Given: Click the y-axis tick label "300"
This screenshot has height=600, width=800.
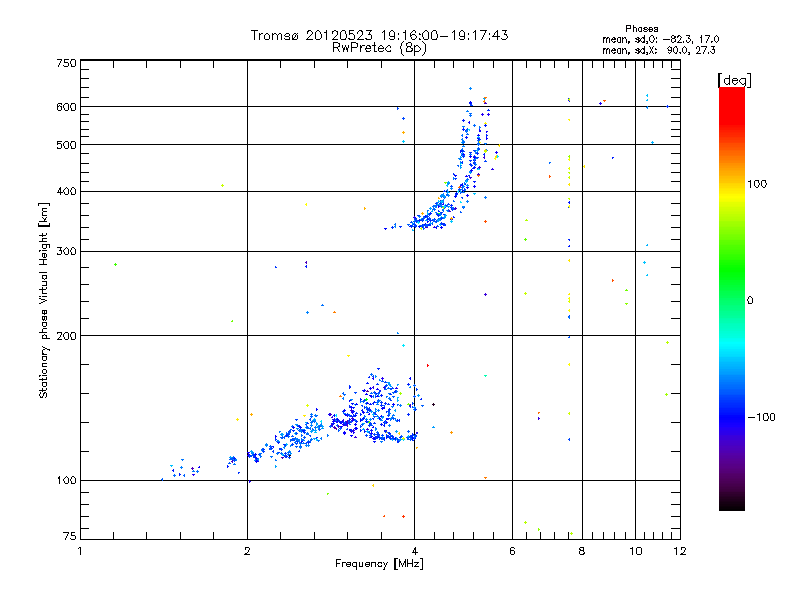Looking at the screenshot, I should (x=66, y=252).
